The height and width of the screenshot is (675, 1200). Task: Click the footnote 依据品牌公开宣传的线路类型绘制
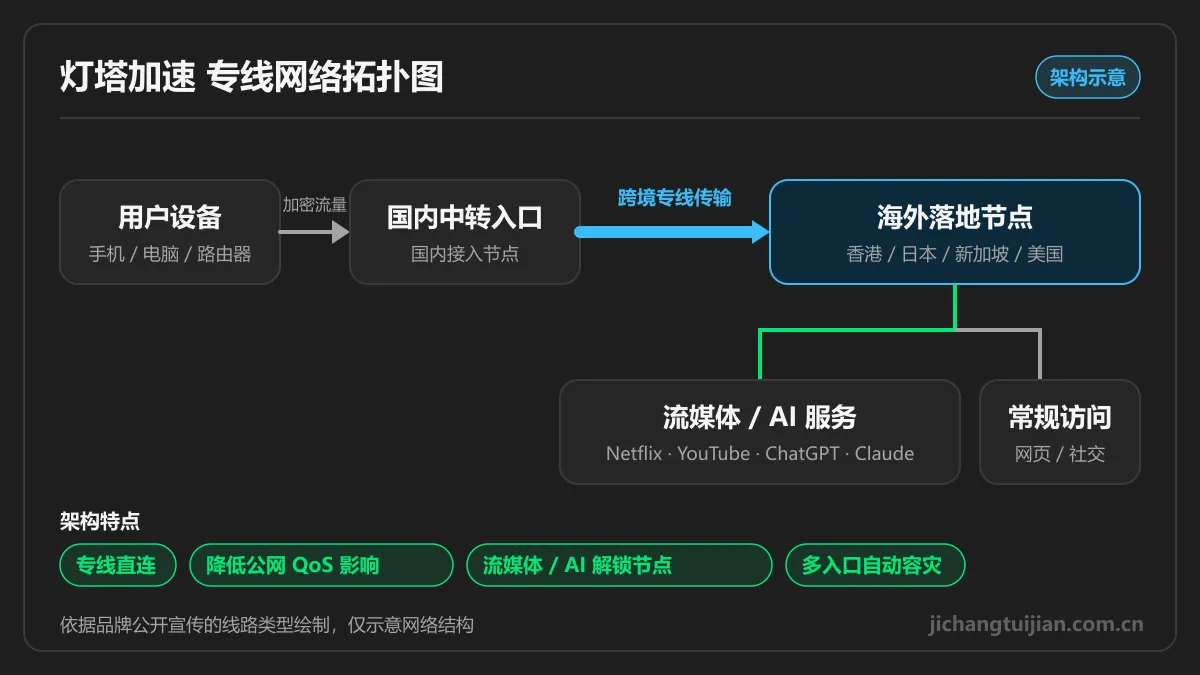195,625
